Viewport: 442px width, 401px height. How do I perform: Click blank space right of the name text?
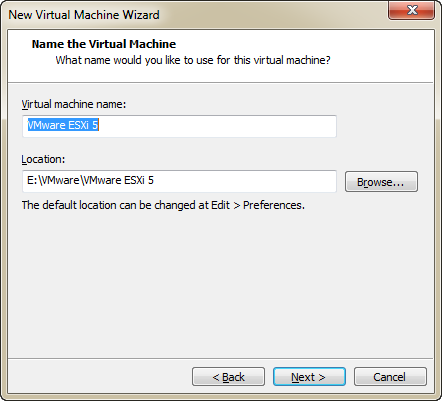(217, 126)
